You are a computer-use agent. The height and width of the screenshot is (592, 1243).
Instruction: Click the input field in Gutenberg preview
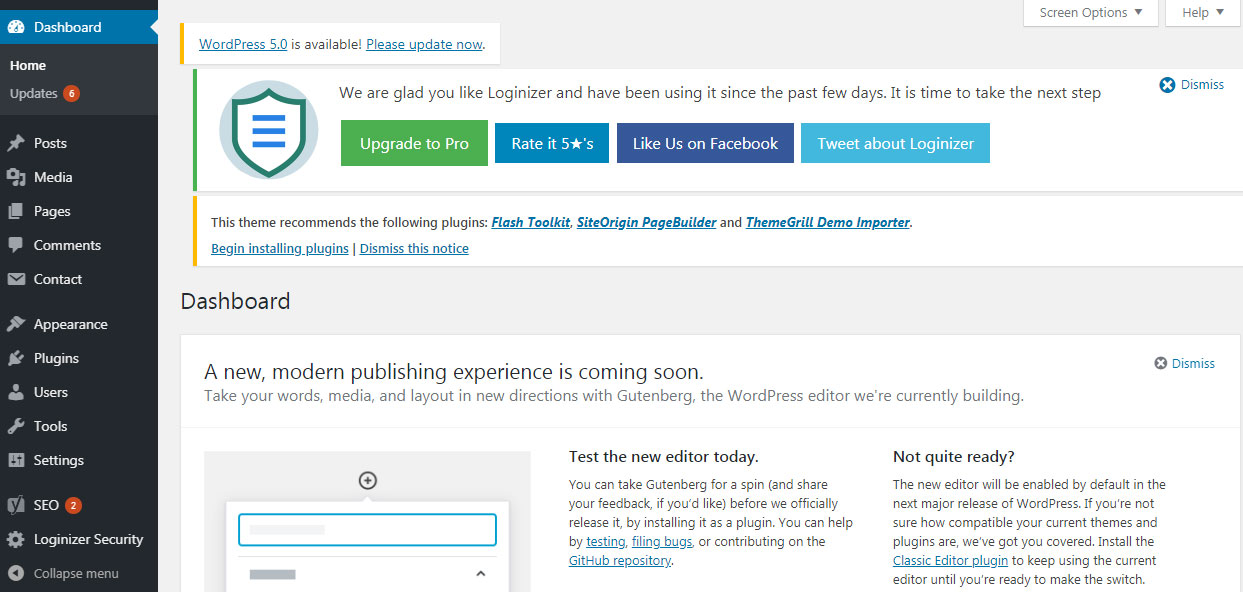(x=367, y=530)
